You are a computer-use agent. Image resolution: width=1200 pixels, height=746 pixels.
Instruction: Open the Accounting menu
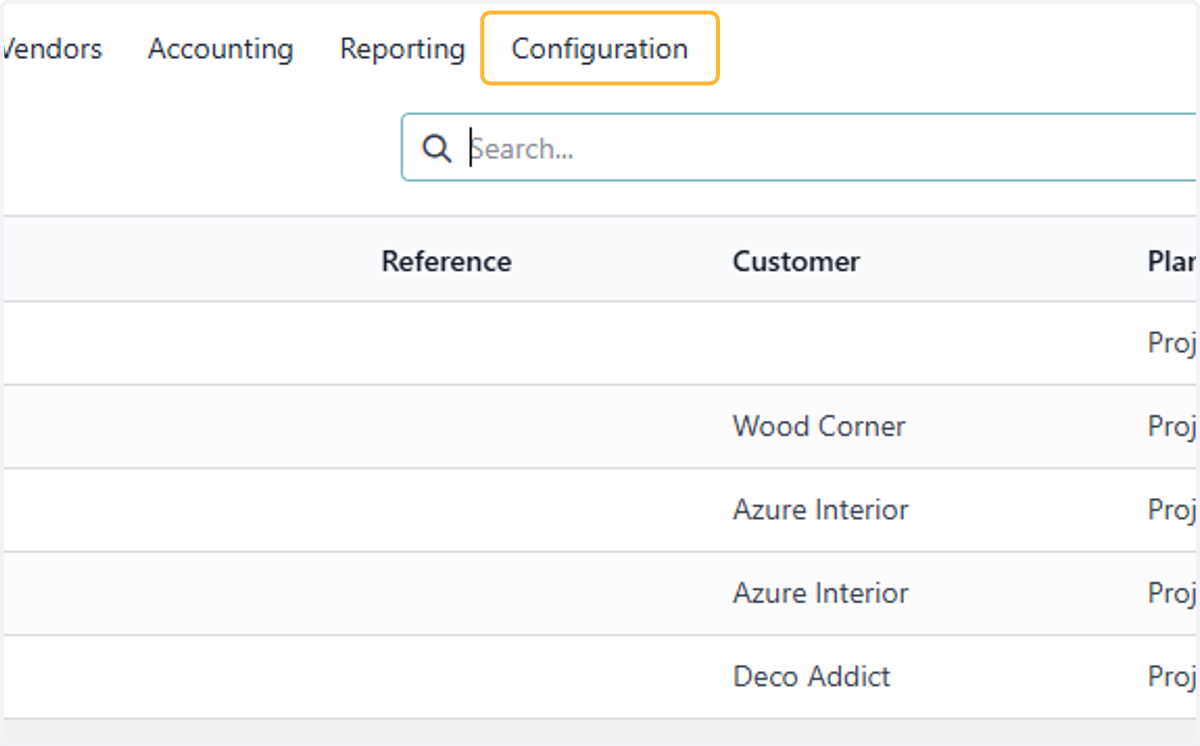221,48
